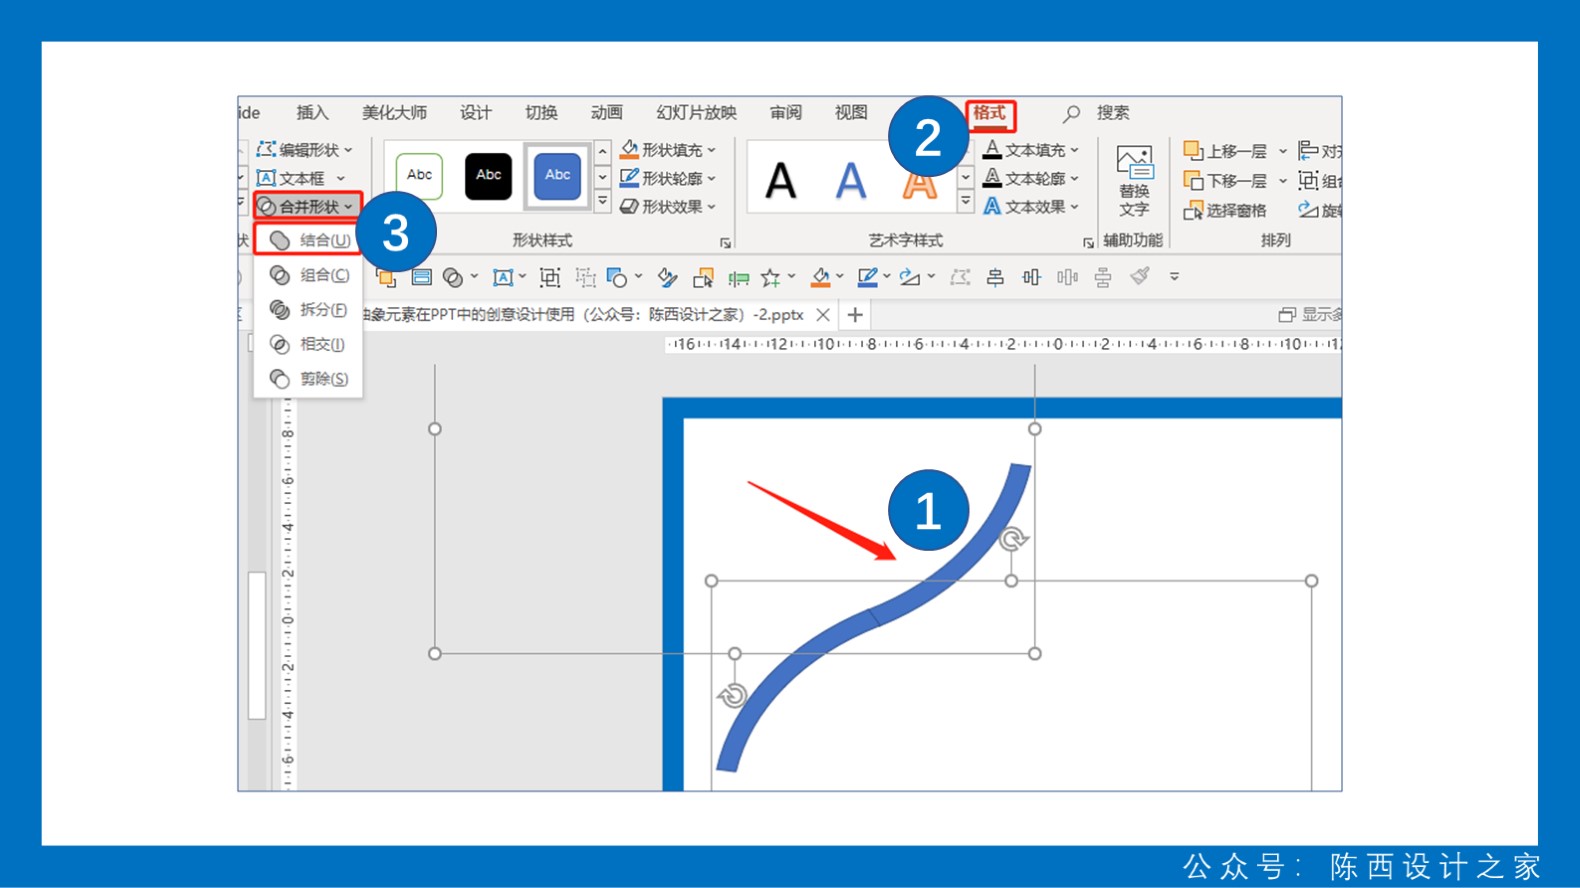
Task: Switch to the 格式 ribbon tab
Action: [990, 113]
